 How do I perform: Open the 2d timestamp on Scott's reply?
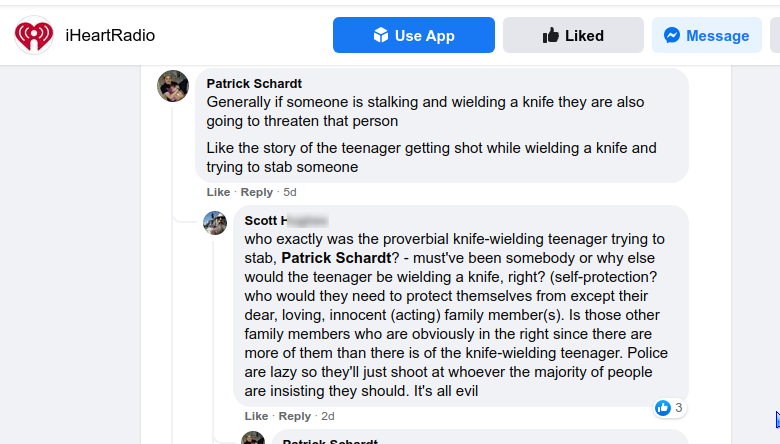coord(328,416)
